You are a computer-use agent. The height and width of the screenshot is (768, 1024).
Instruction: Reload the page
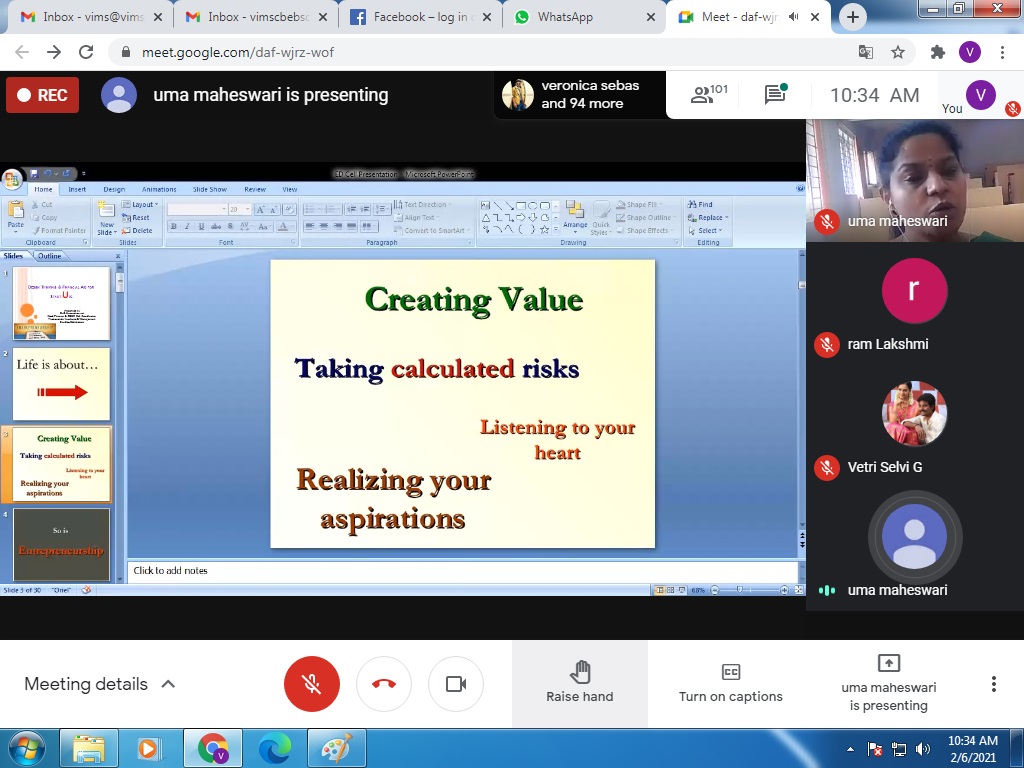[x=86, y=52]
